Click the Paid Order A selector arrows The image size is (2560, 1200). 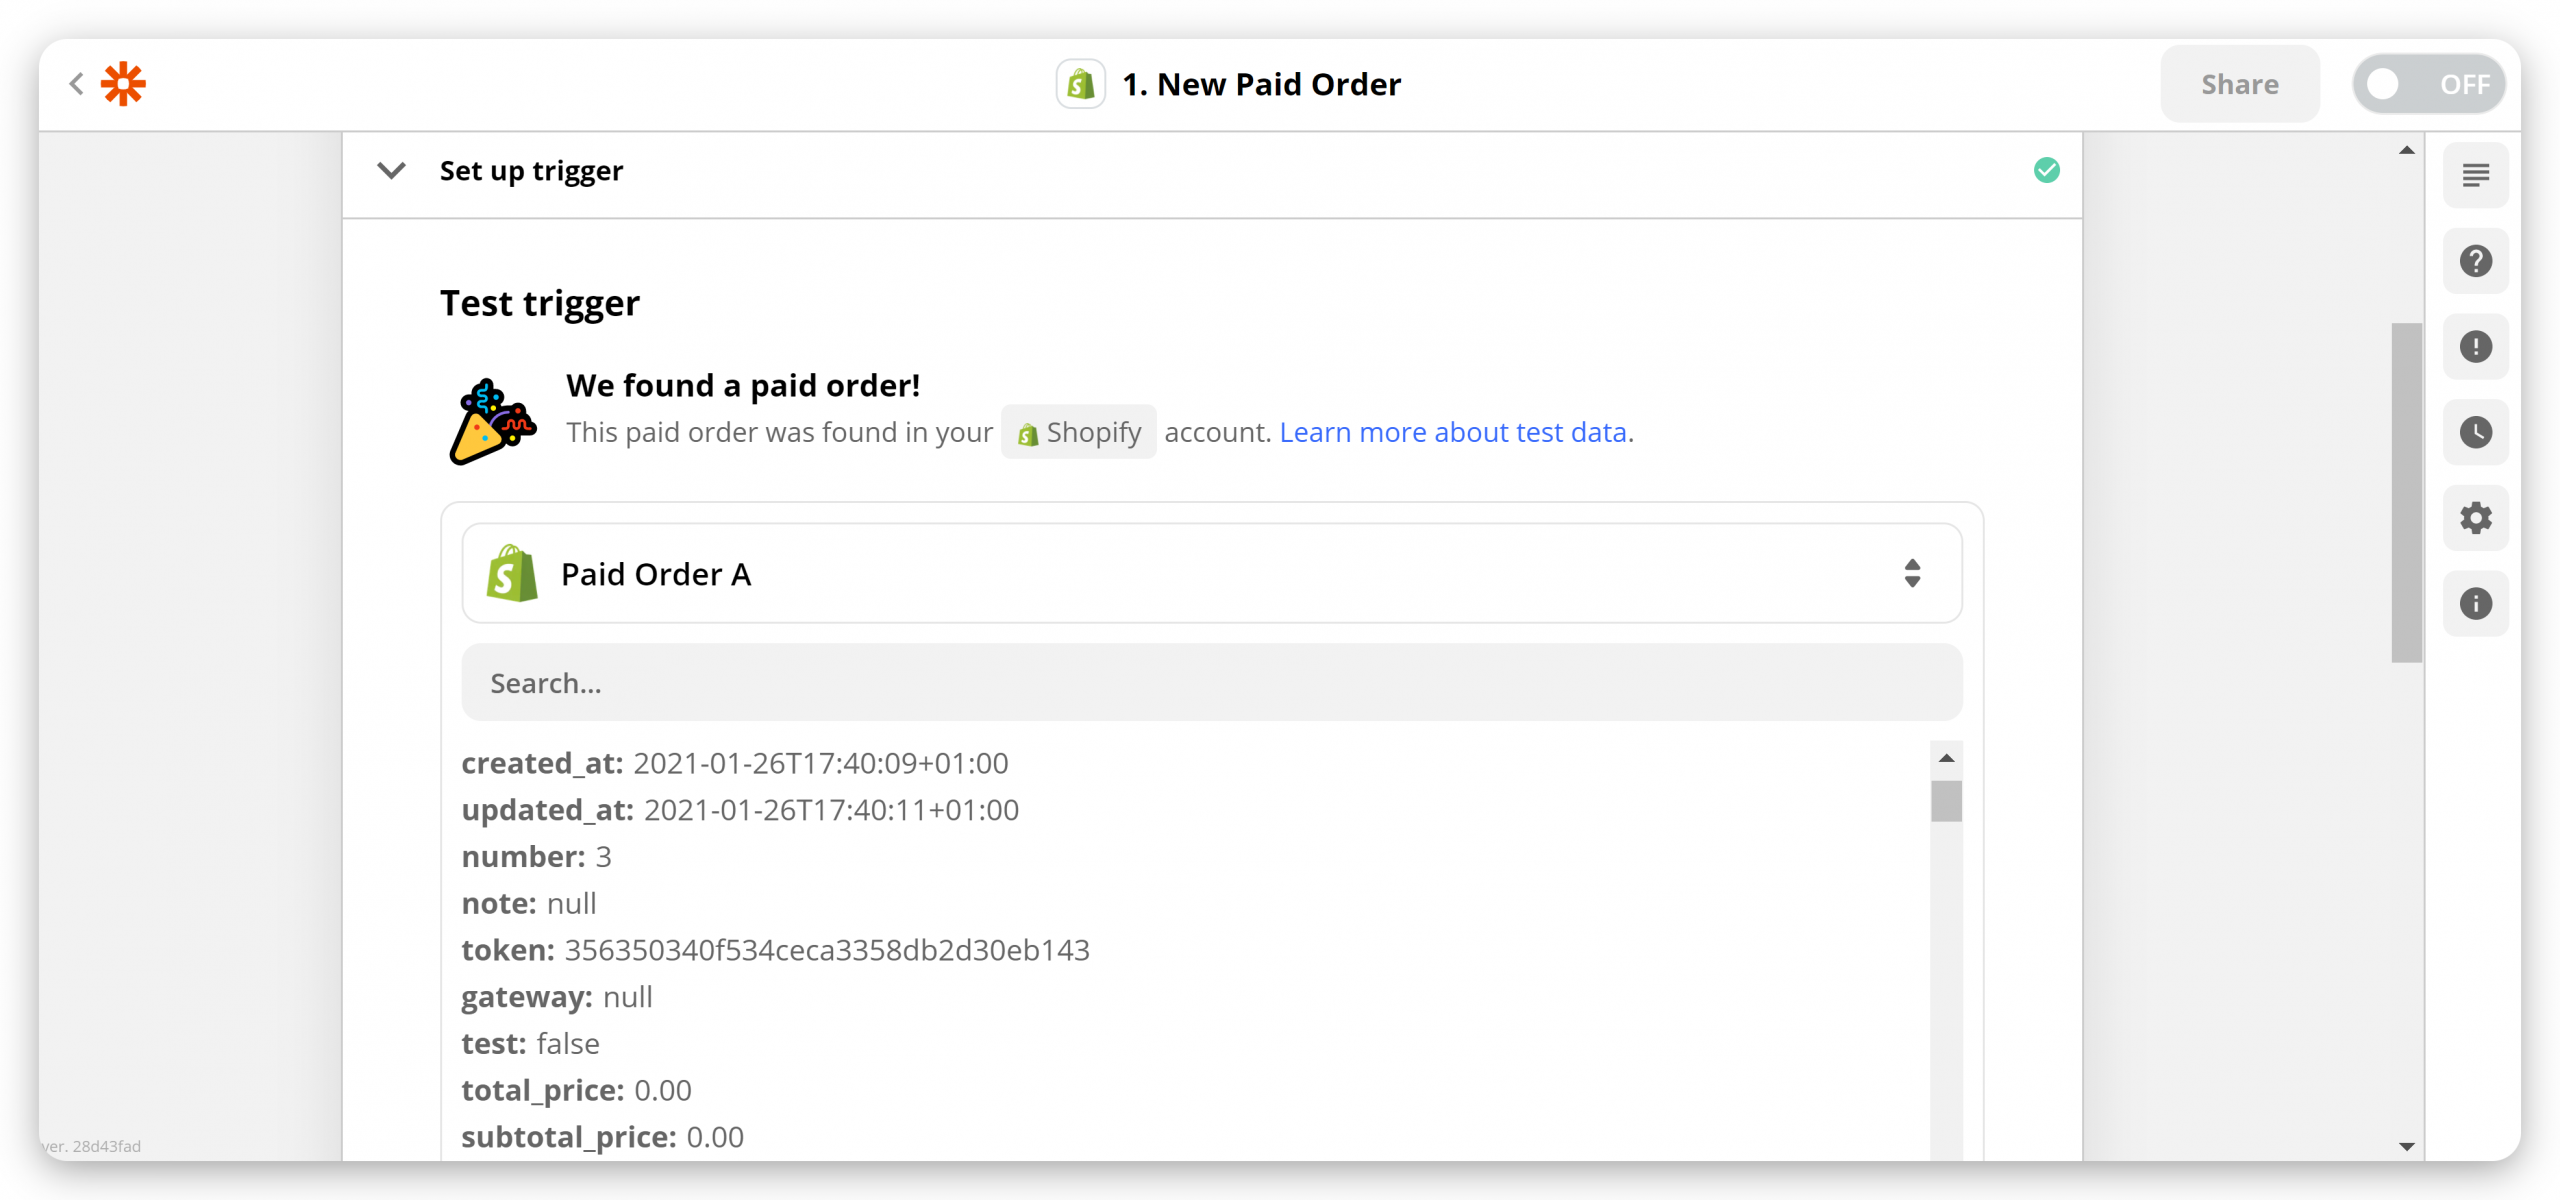click(1912, 574)
